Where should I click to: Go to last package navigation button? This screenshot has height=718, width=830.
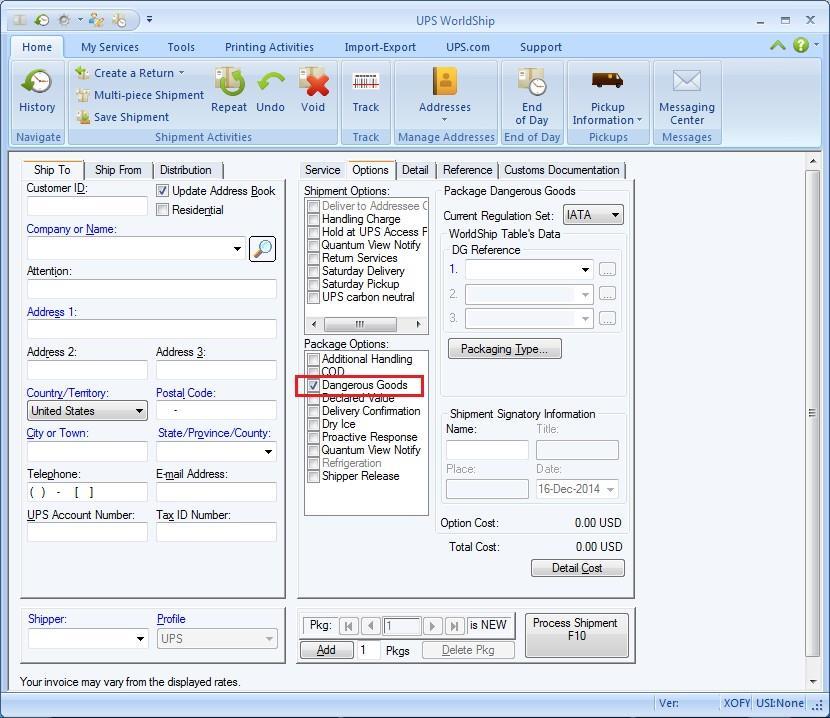coord(455,626)
